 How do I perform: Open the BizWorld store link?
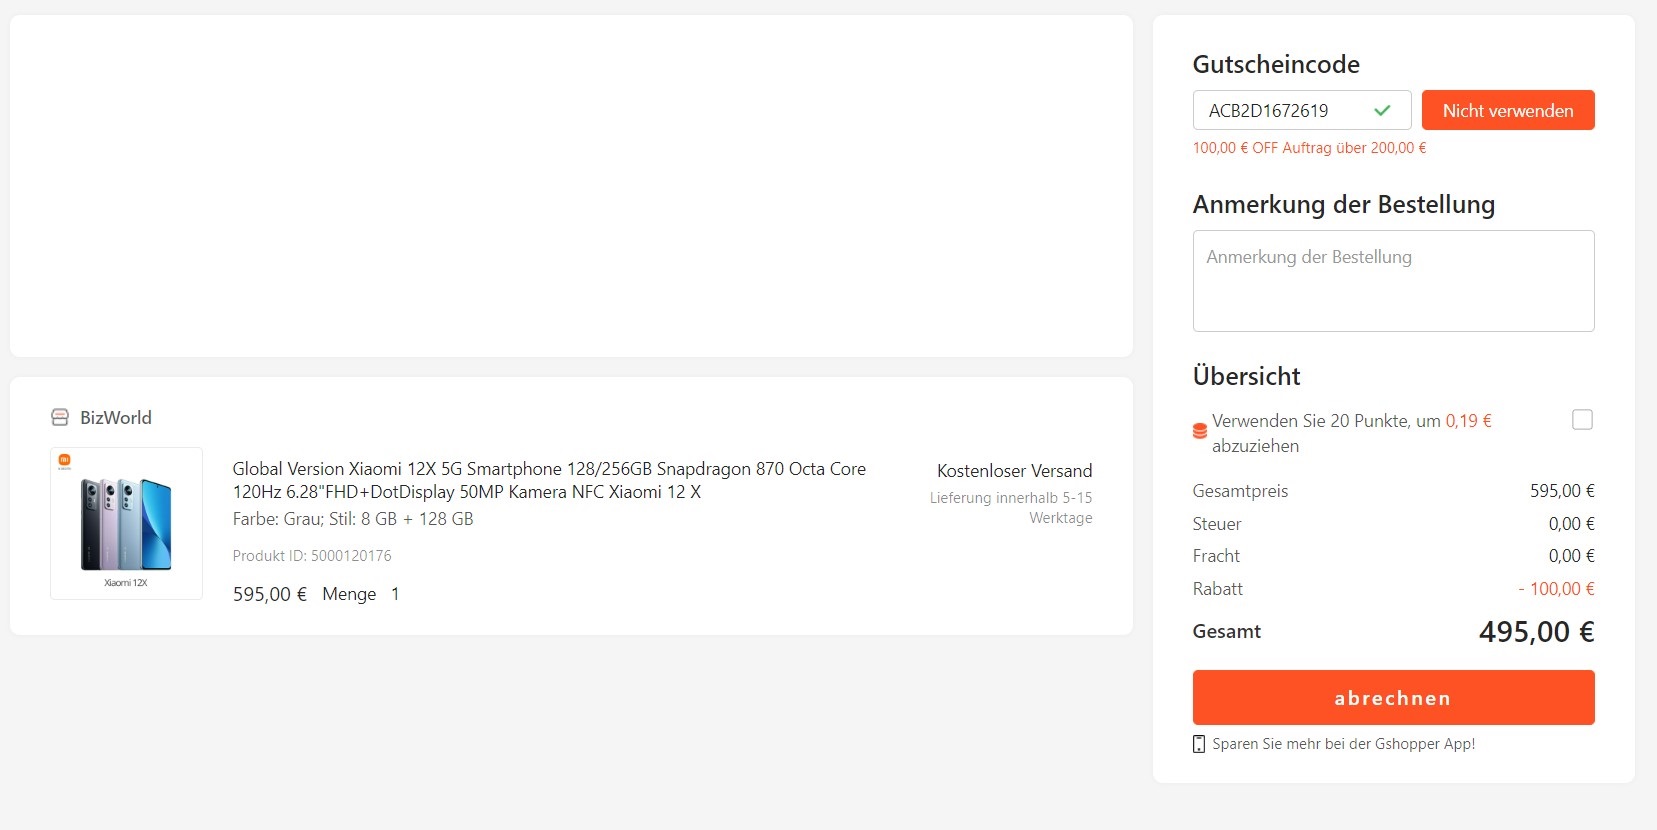(x=116, y=417)
